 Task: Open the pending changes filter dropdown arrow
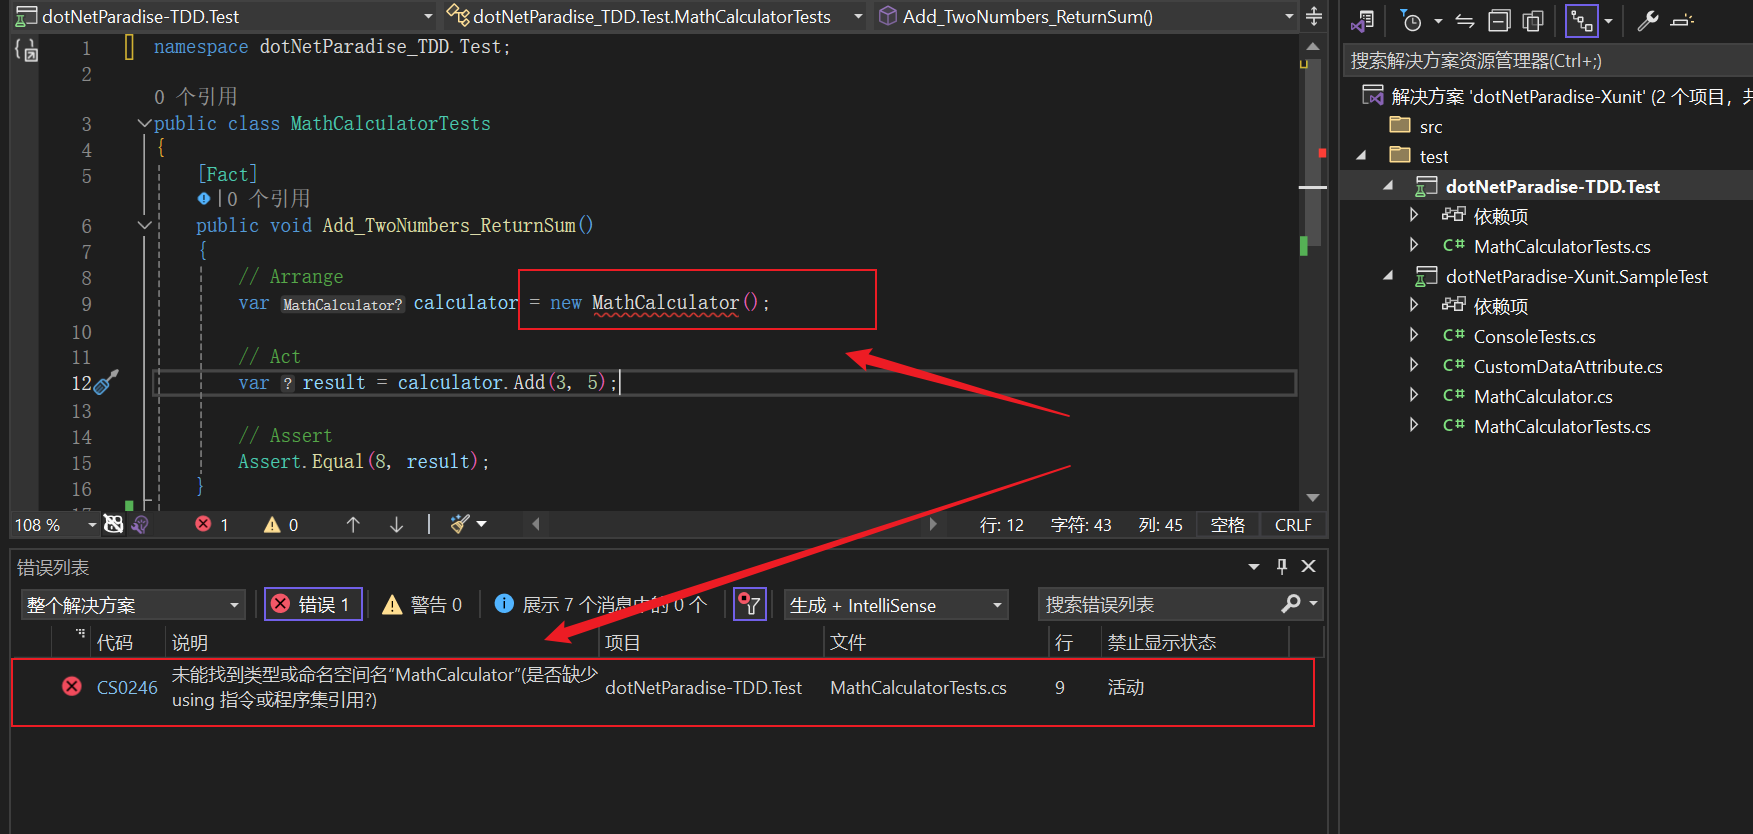[1438, 21]
